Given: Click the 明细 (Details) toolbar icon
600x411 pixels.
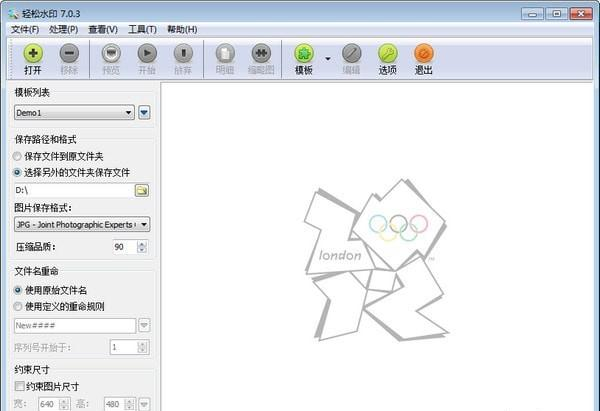Looking at the screenshot, I should point(225,54).
